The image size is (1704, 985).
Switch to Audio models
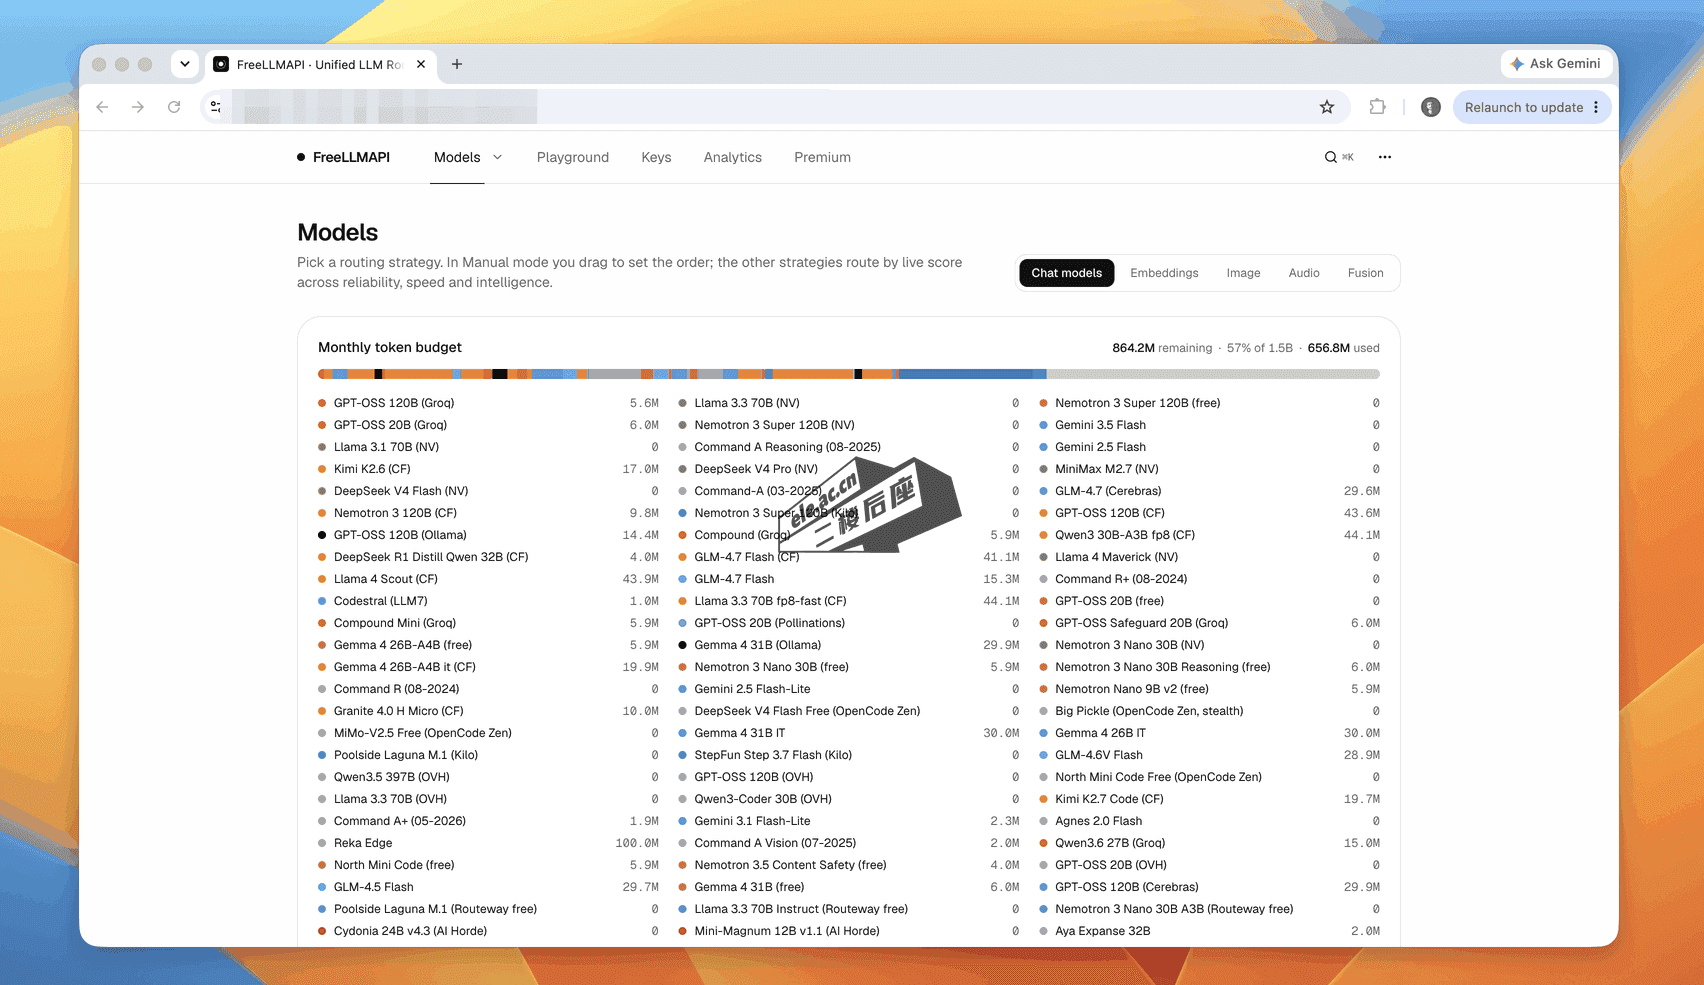[x=1304, y=273]
